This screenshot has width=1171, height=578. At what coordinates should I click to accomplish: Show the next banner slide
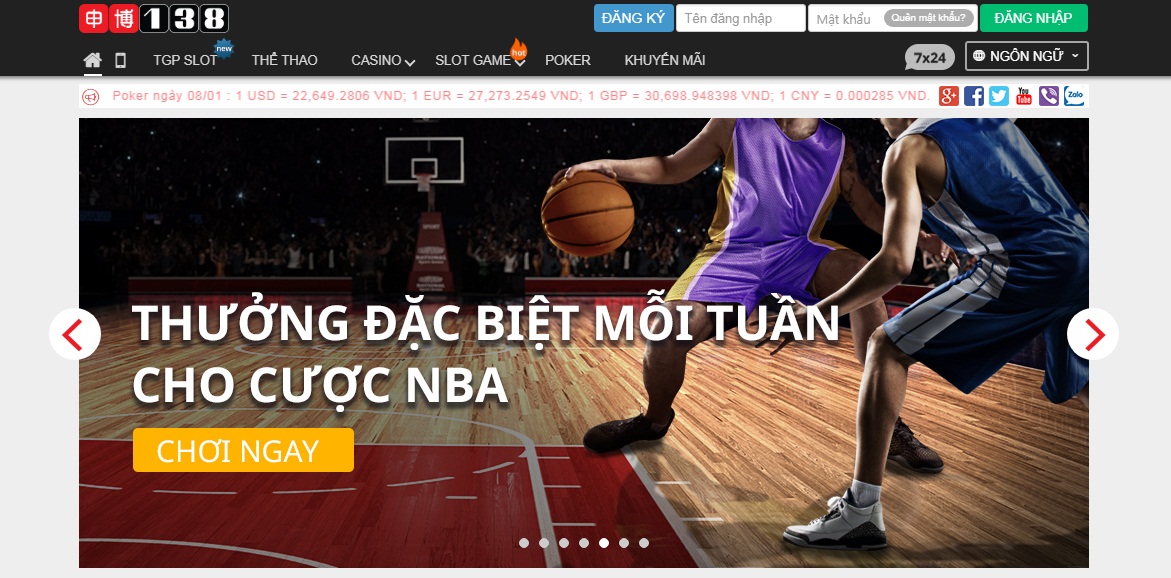pyautogui.click(x=1093, y=335)
